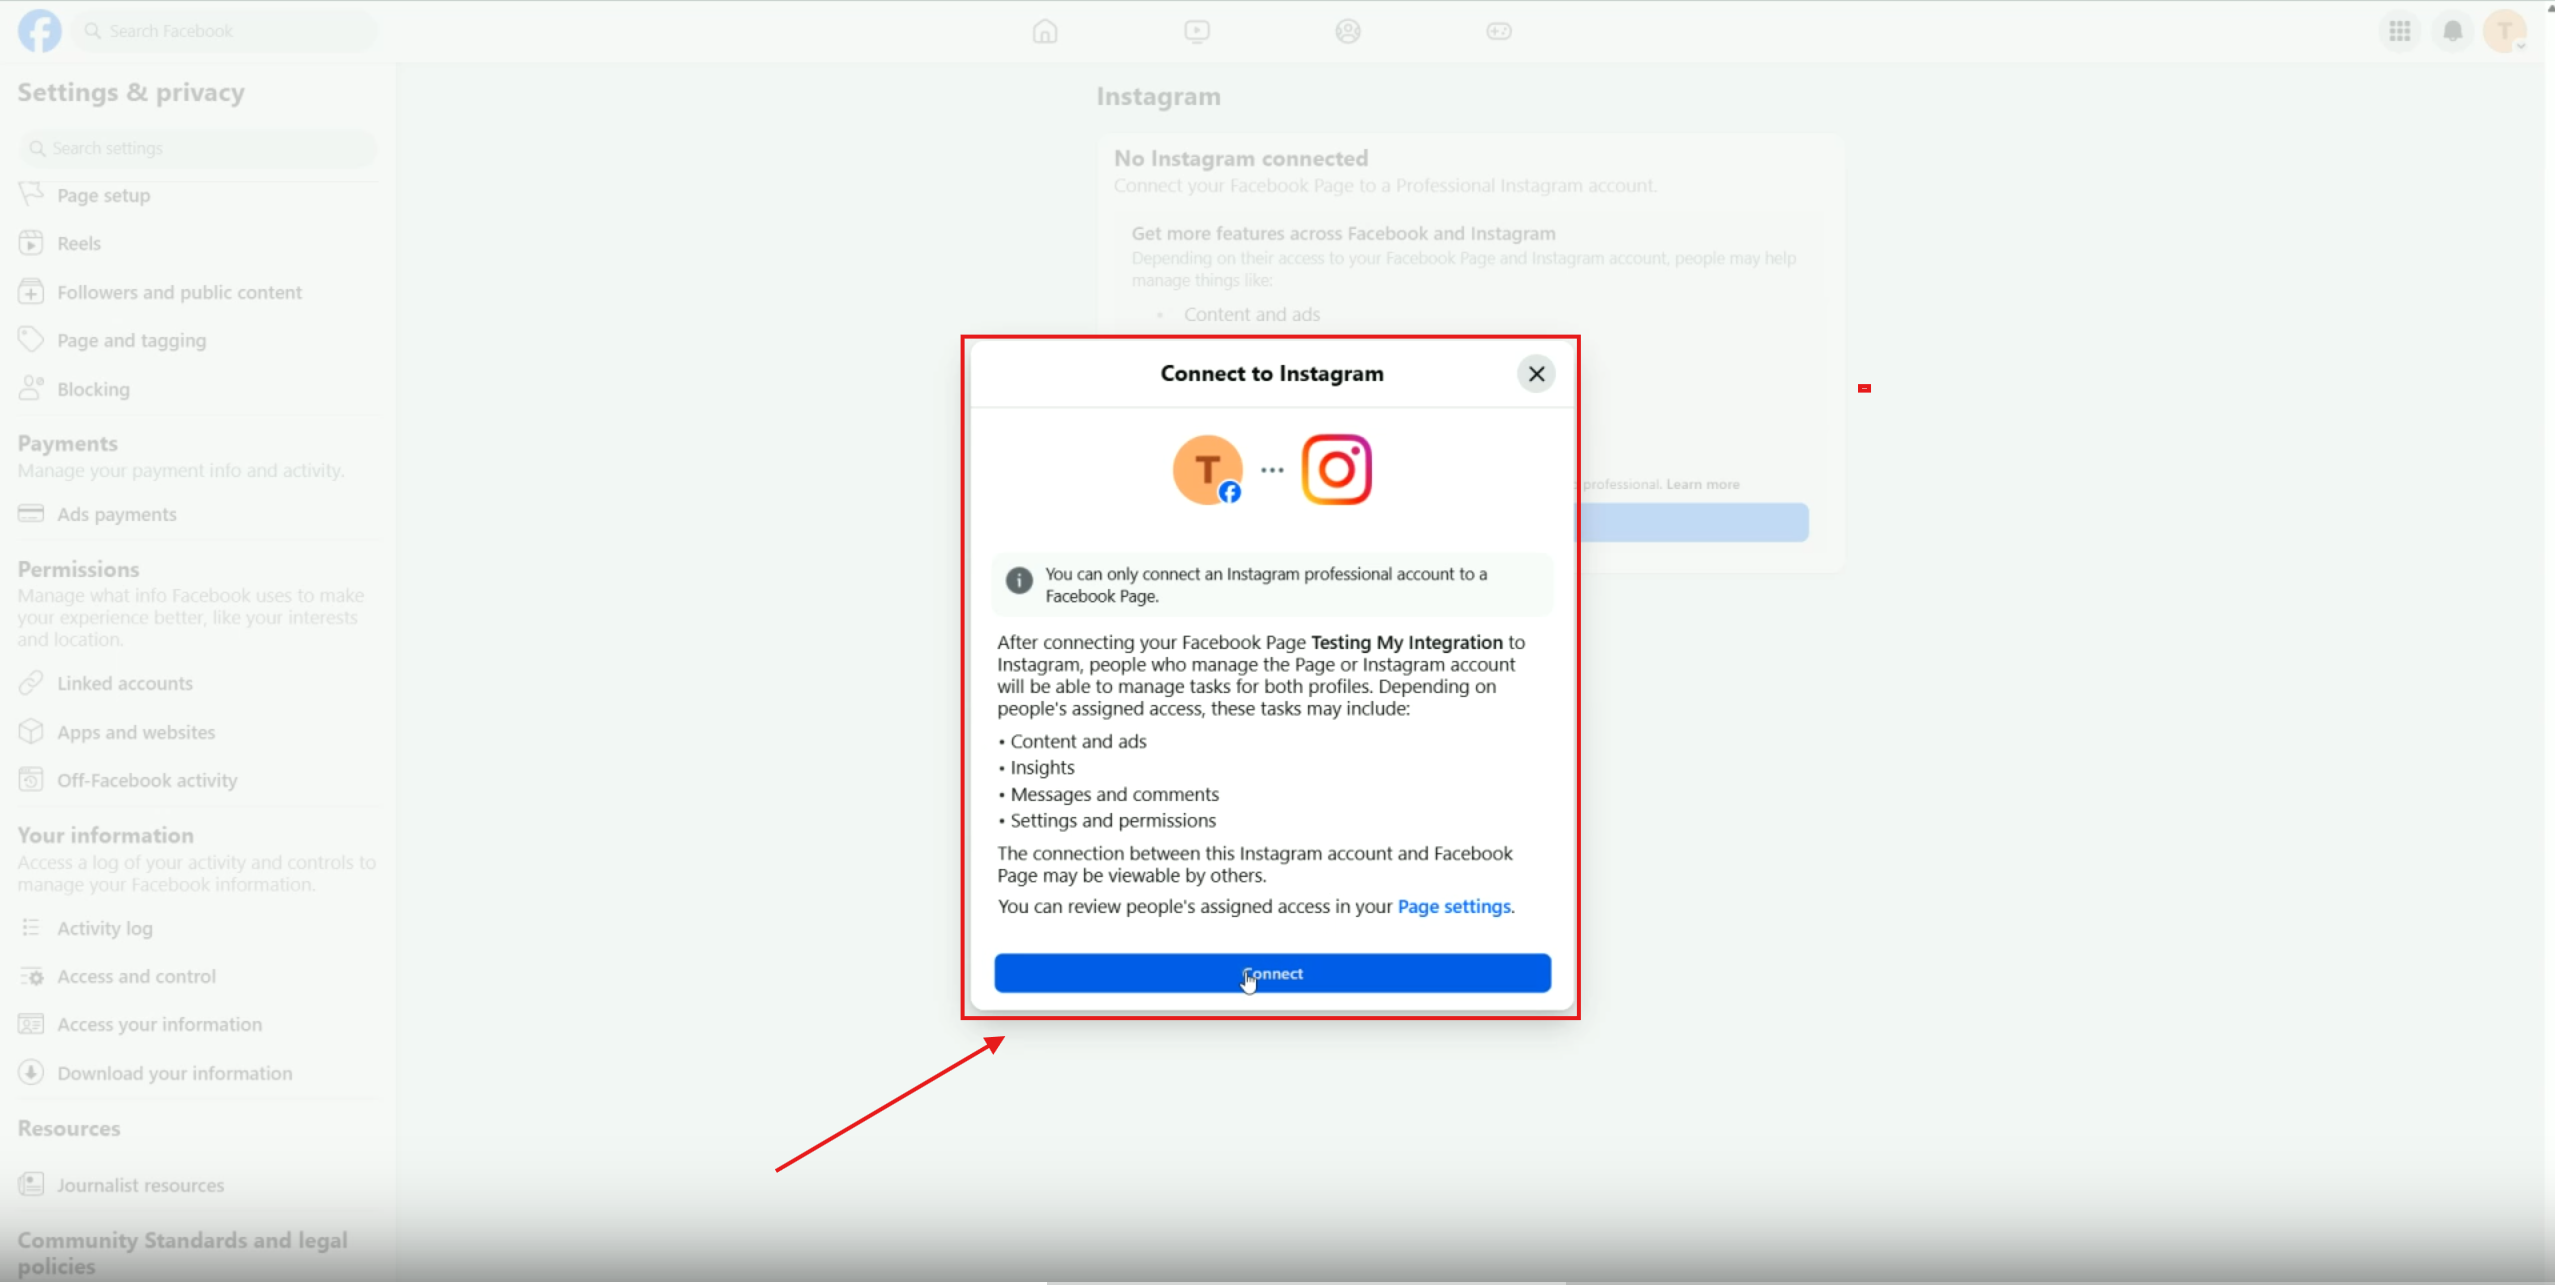Click the Search Facebook field
The image size is (2555, 1285).
pos(227,31)
